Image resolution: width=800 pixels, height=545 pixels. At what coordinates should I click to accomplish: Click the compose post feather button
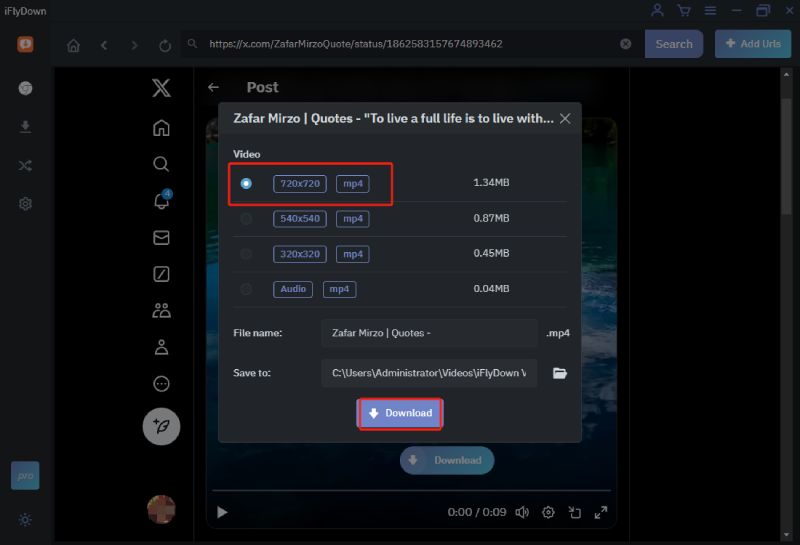161,427
